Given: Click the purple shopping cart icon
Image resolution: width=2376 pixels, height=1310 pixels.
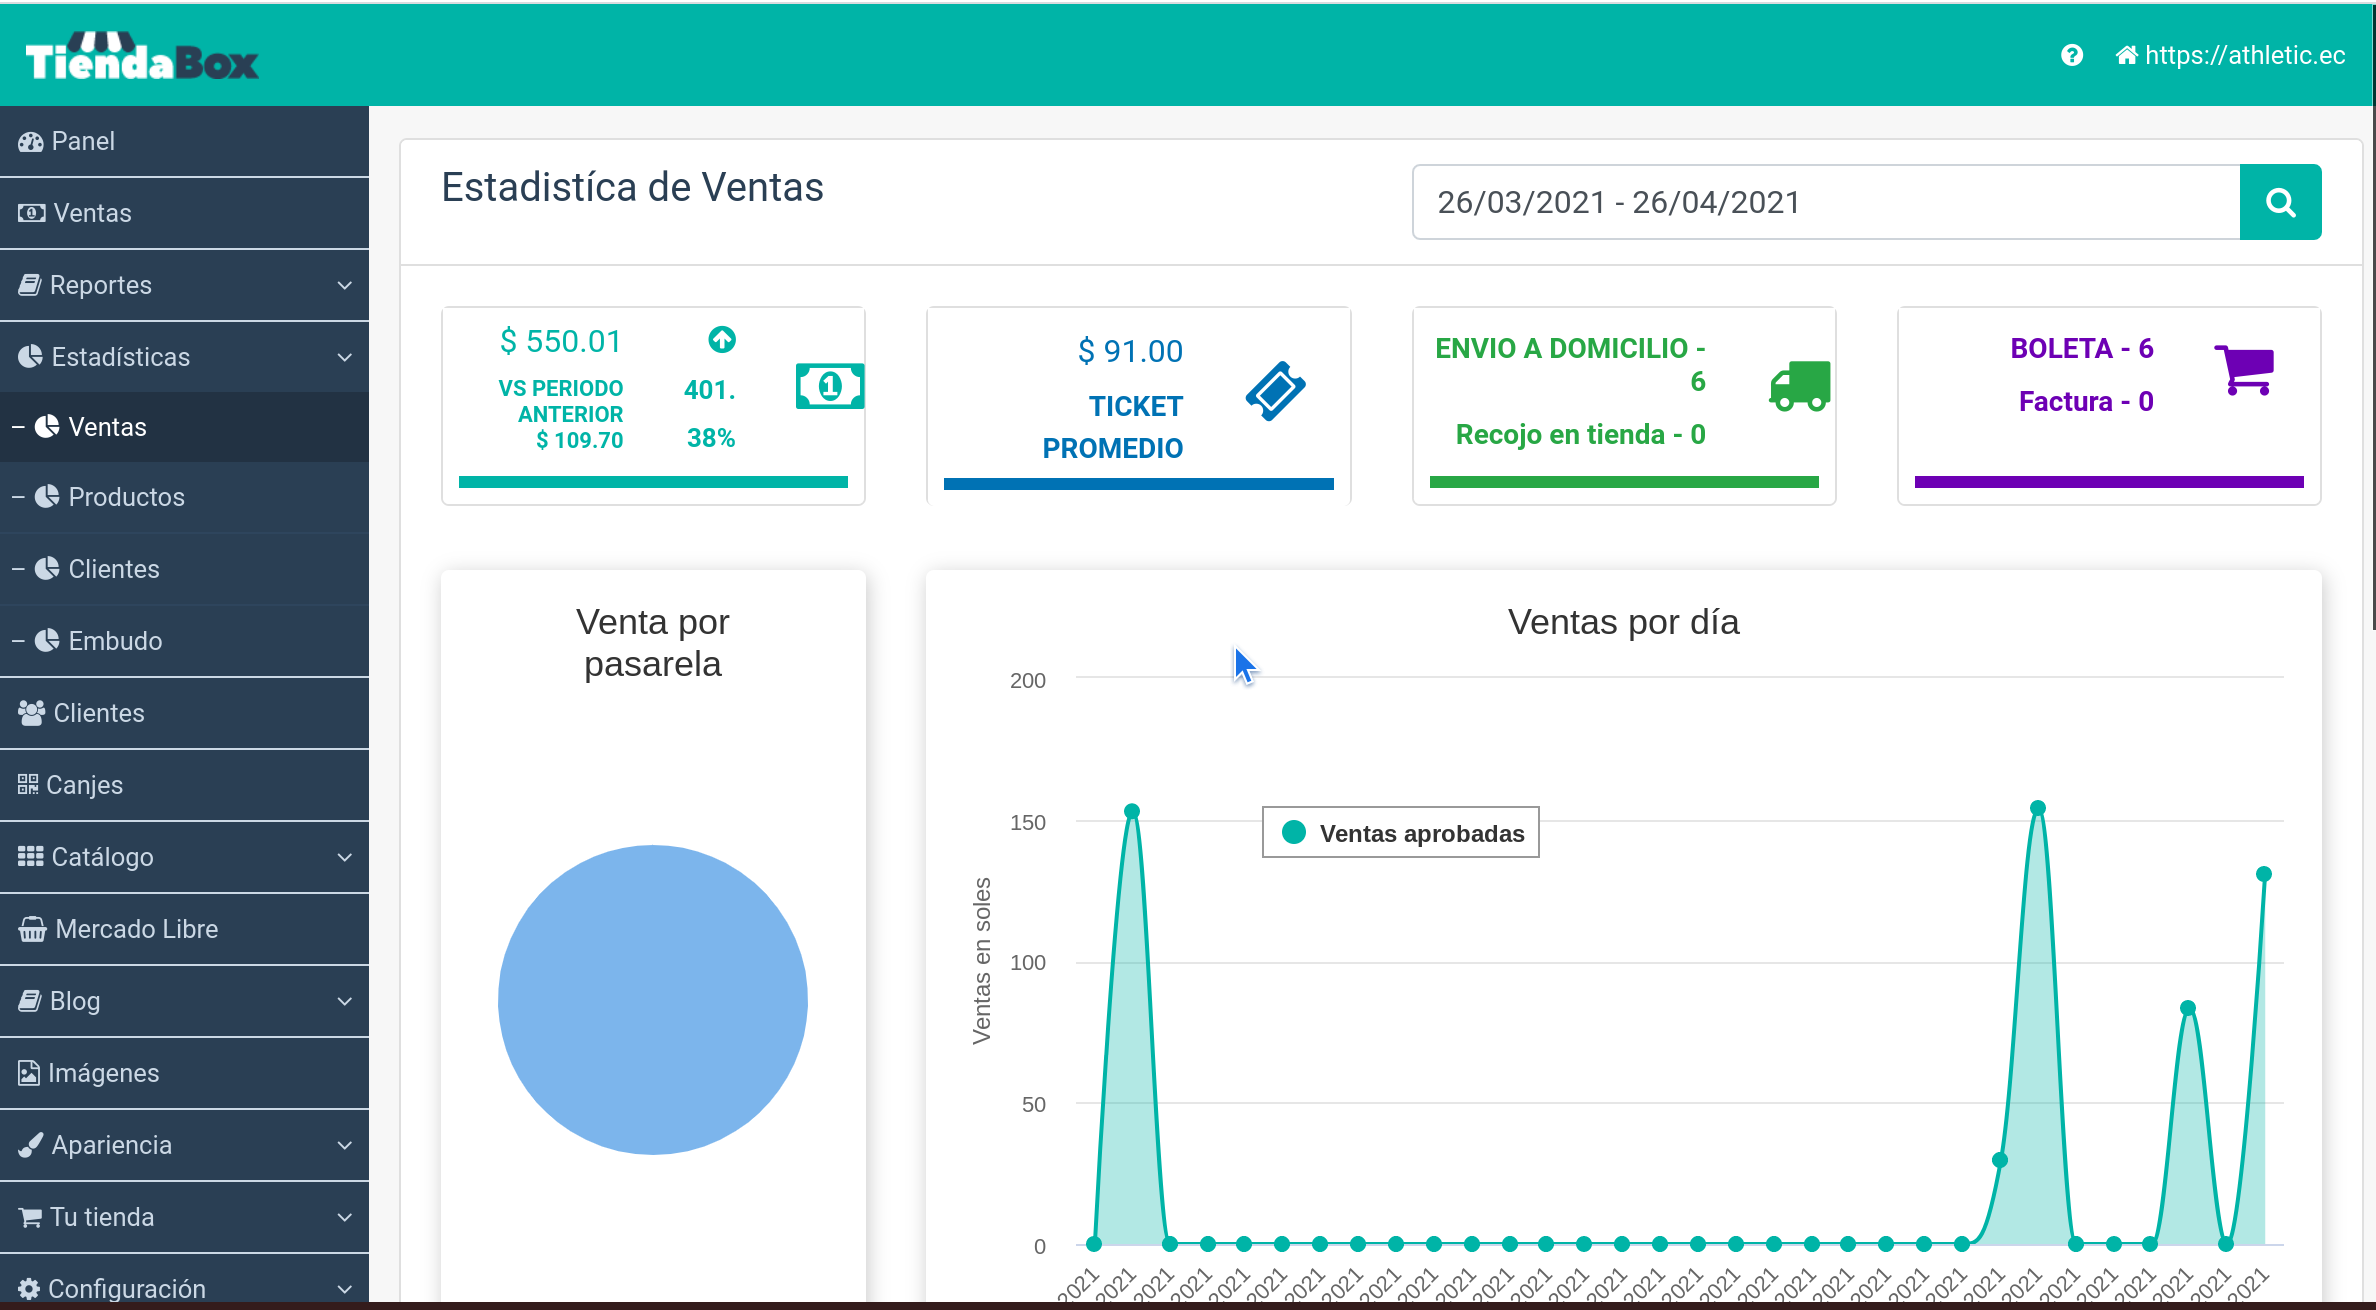Looking at the screenshot, I should (x=2246, y=370).
